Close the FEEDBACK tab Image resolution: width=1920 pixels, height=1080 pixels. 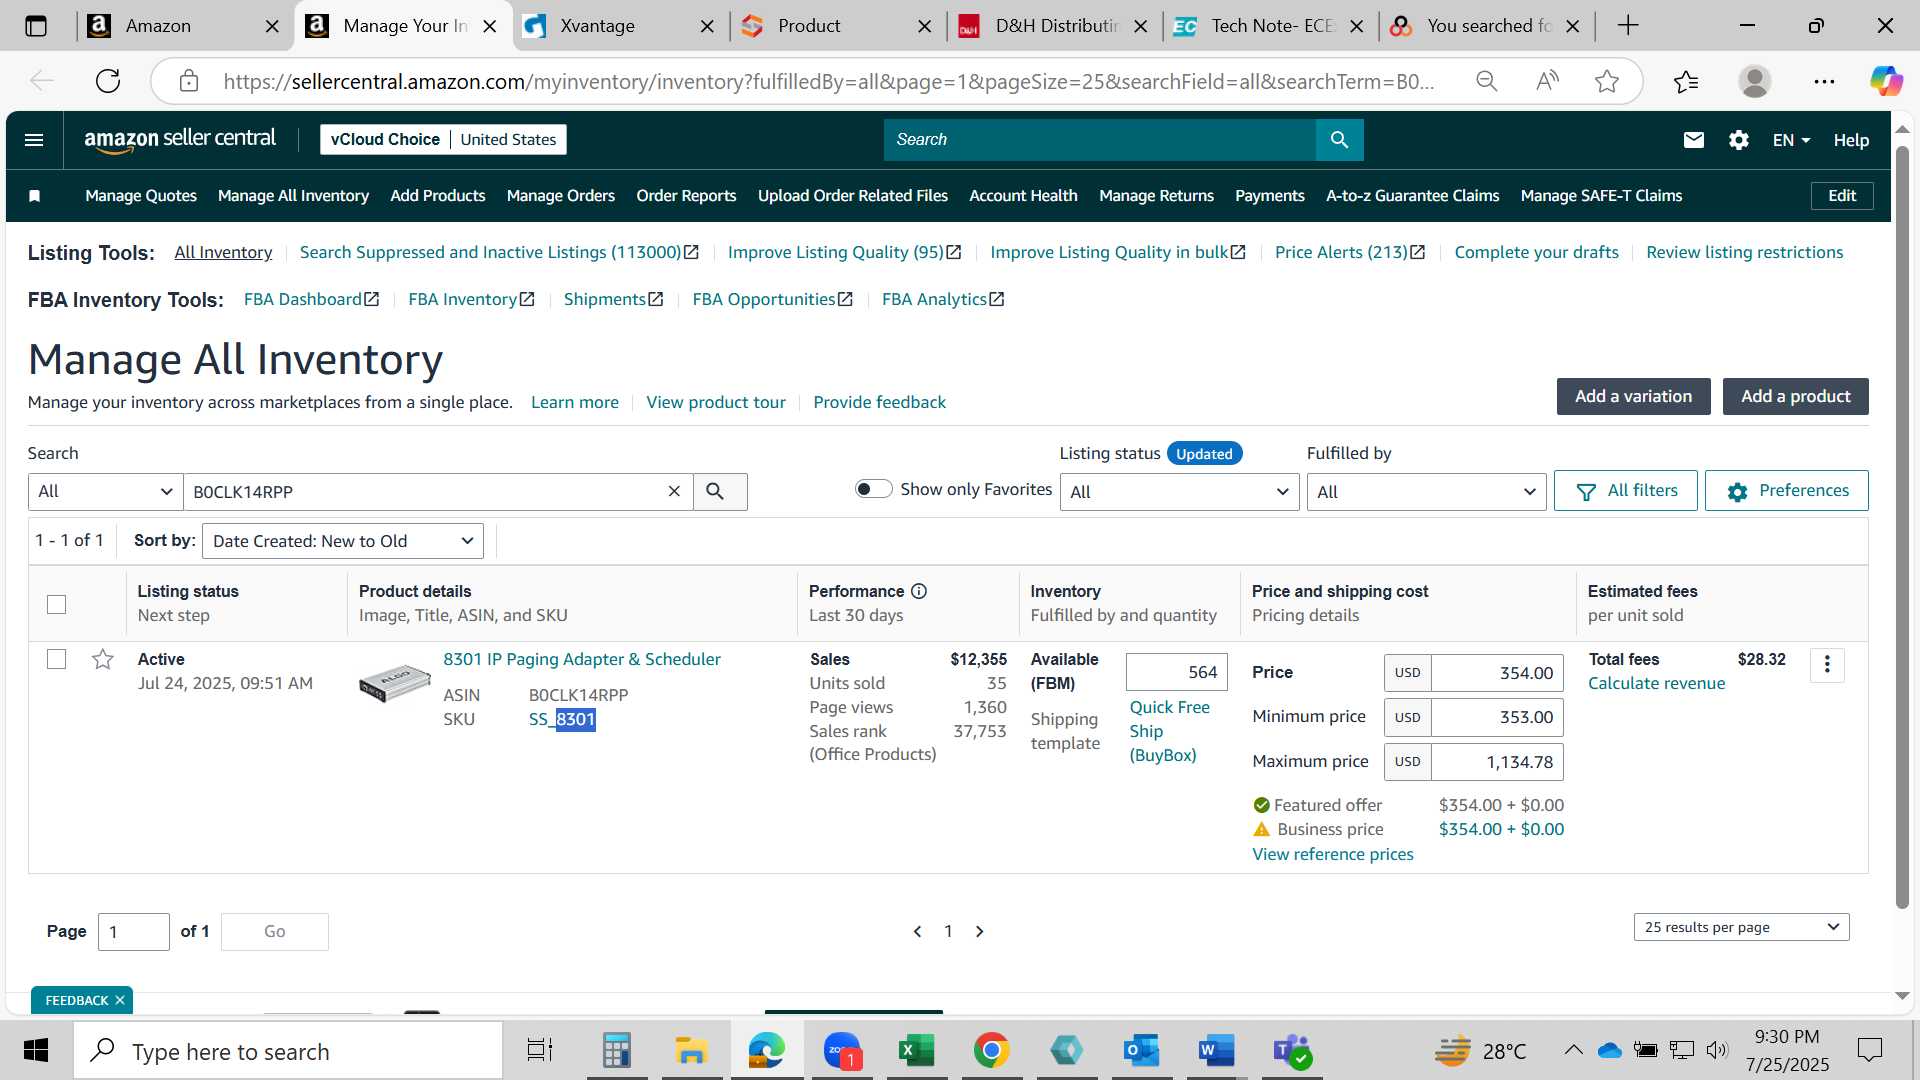coord(120,1000)
